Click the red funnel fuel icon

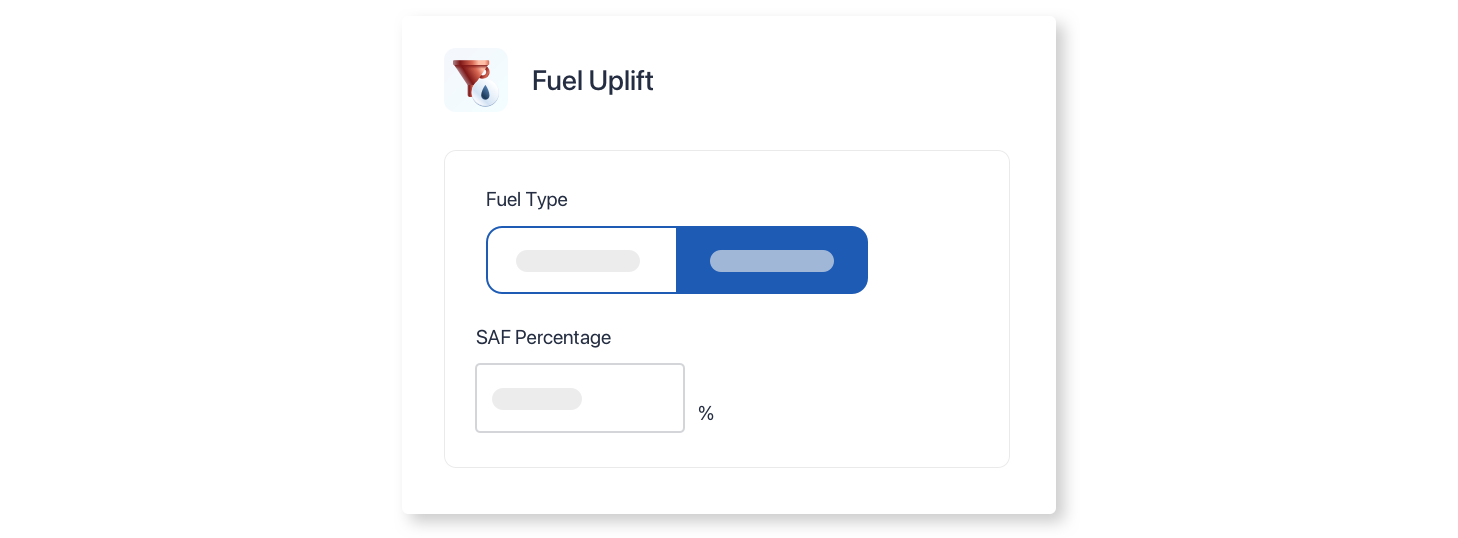pos(471,77)
